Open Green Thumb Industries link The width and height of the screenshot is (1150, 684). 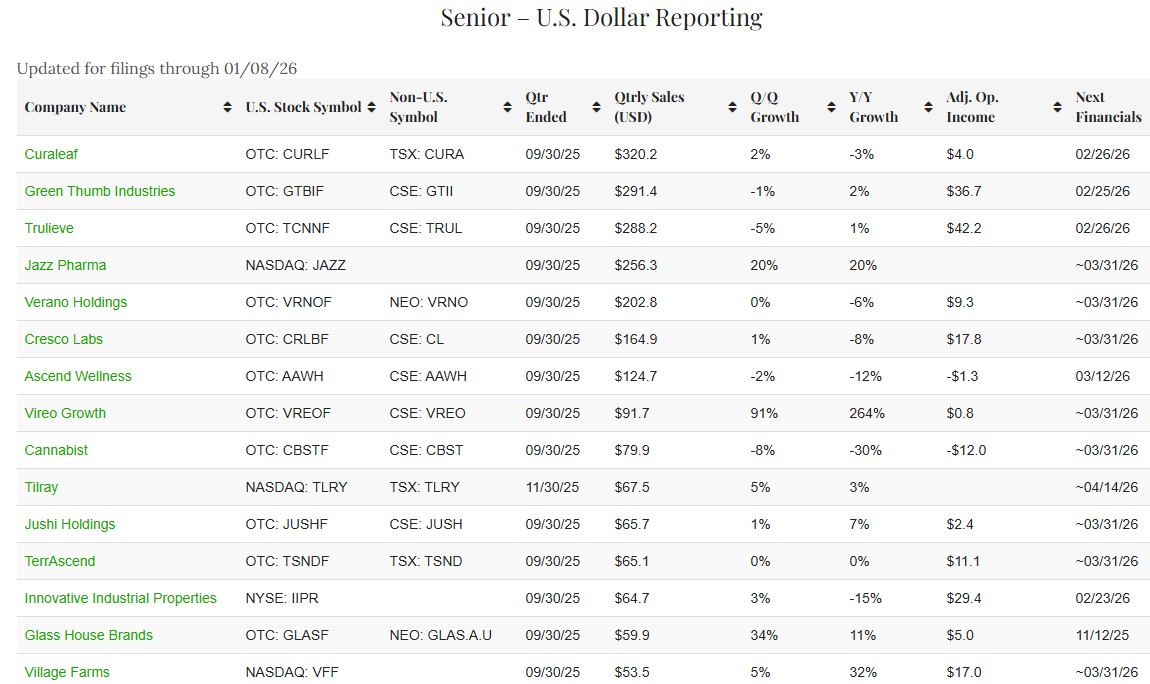point(100,191)
